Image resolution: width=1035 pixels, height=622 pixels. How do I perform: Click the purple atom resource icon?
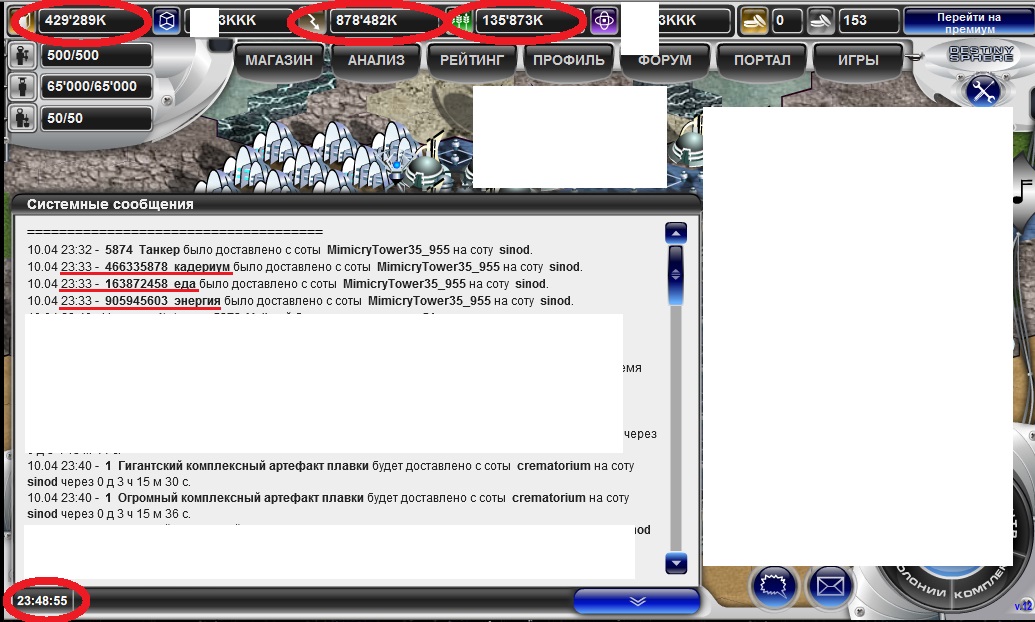[x=603, y=20]
